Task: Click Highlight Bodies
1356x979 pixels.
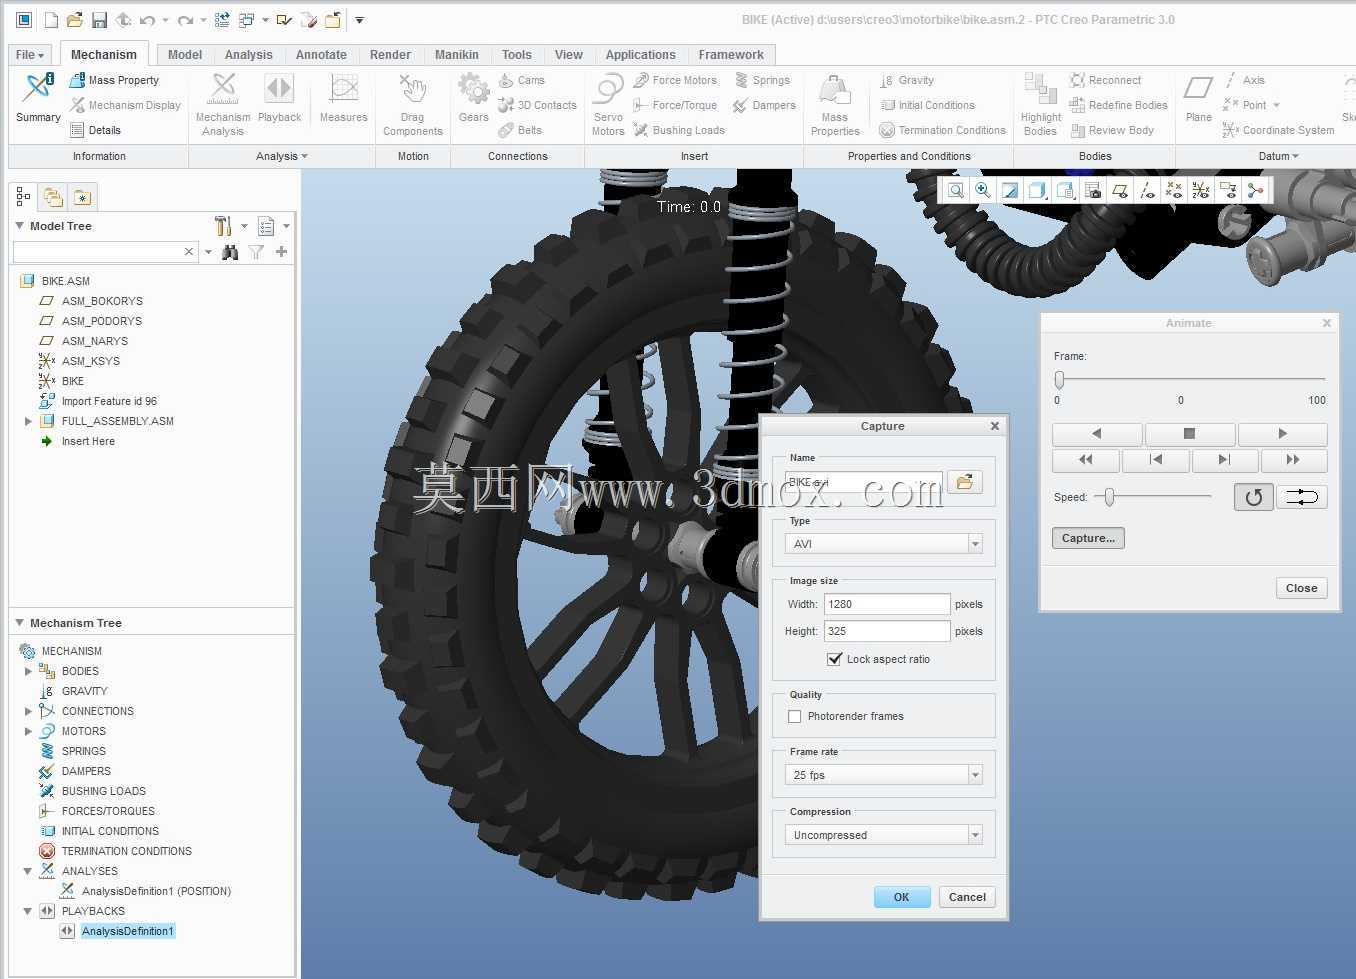Action: pyautogui.click(x=1040, y=104)
